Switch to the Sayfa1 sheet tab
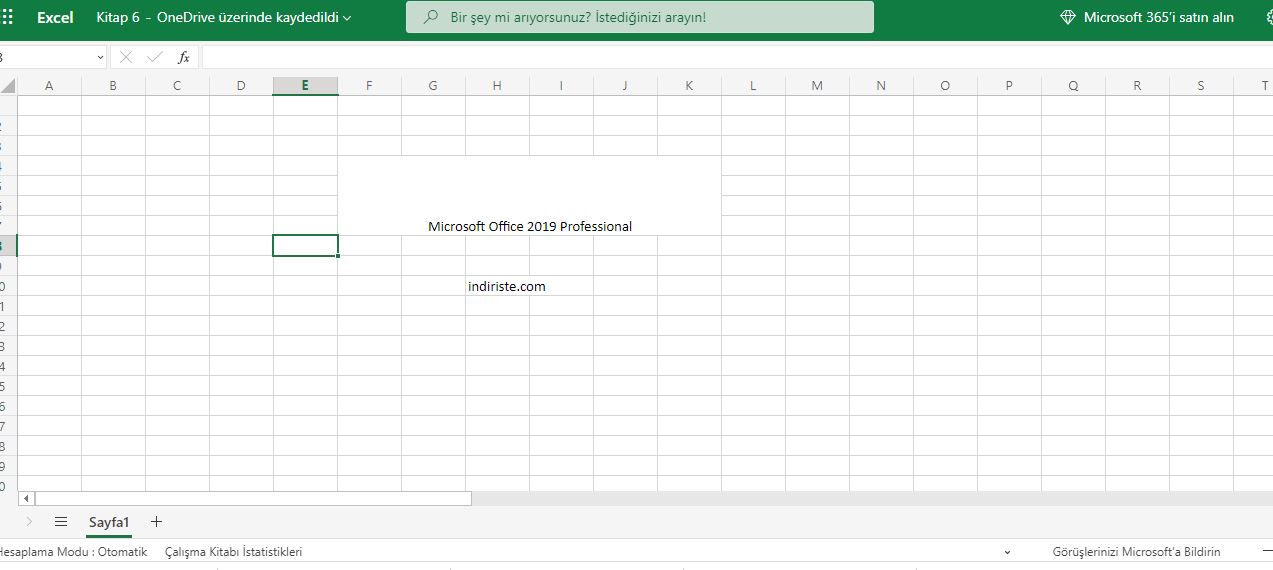 tap(109, 522)
